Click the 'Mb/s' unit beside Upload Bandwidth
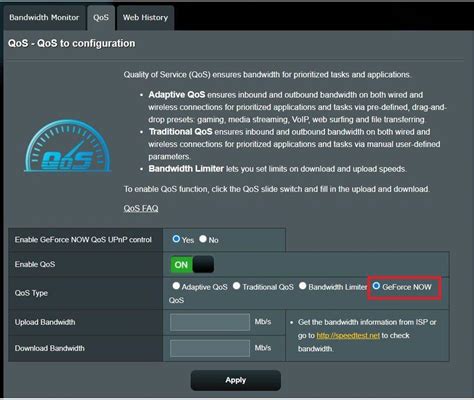 pos(263,322)
